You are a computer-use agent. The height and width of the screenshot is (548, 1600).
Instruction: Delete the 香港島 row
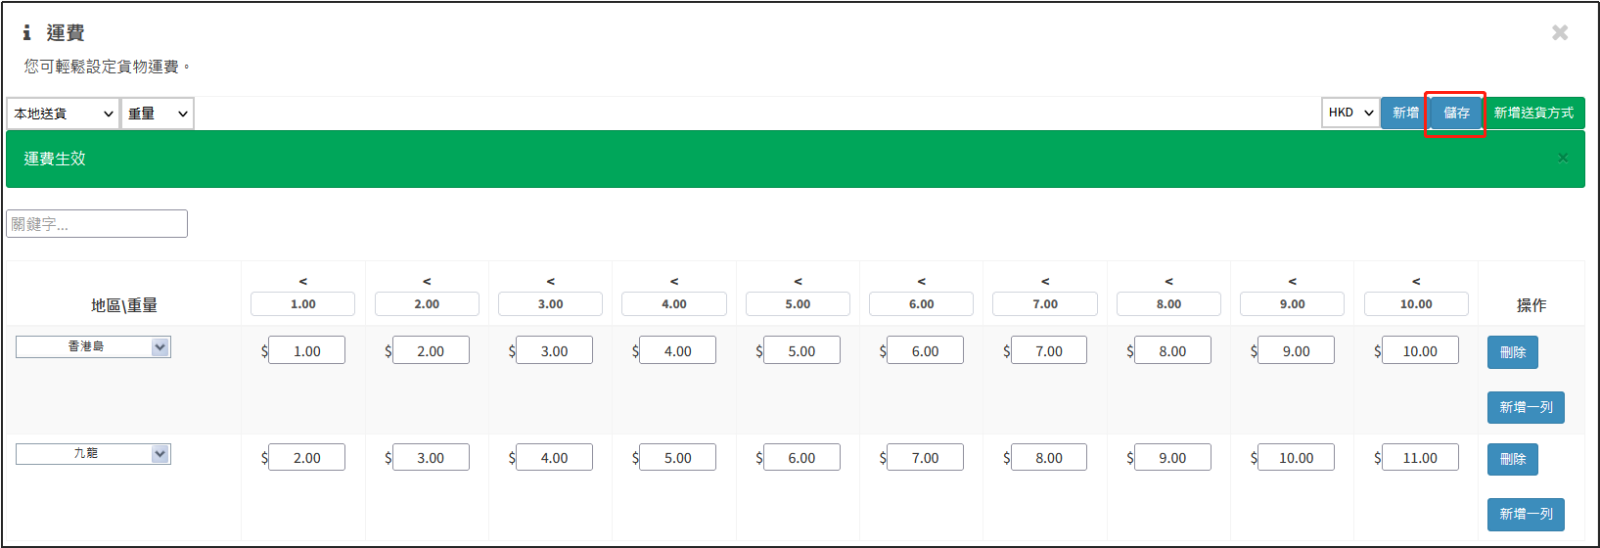pyautogui.click(x=1512, y=352)
